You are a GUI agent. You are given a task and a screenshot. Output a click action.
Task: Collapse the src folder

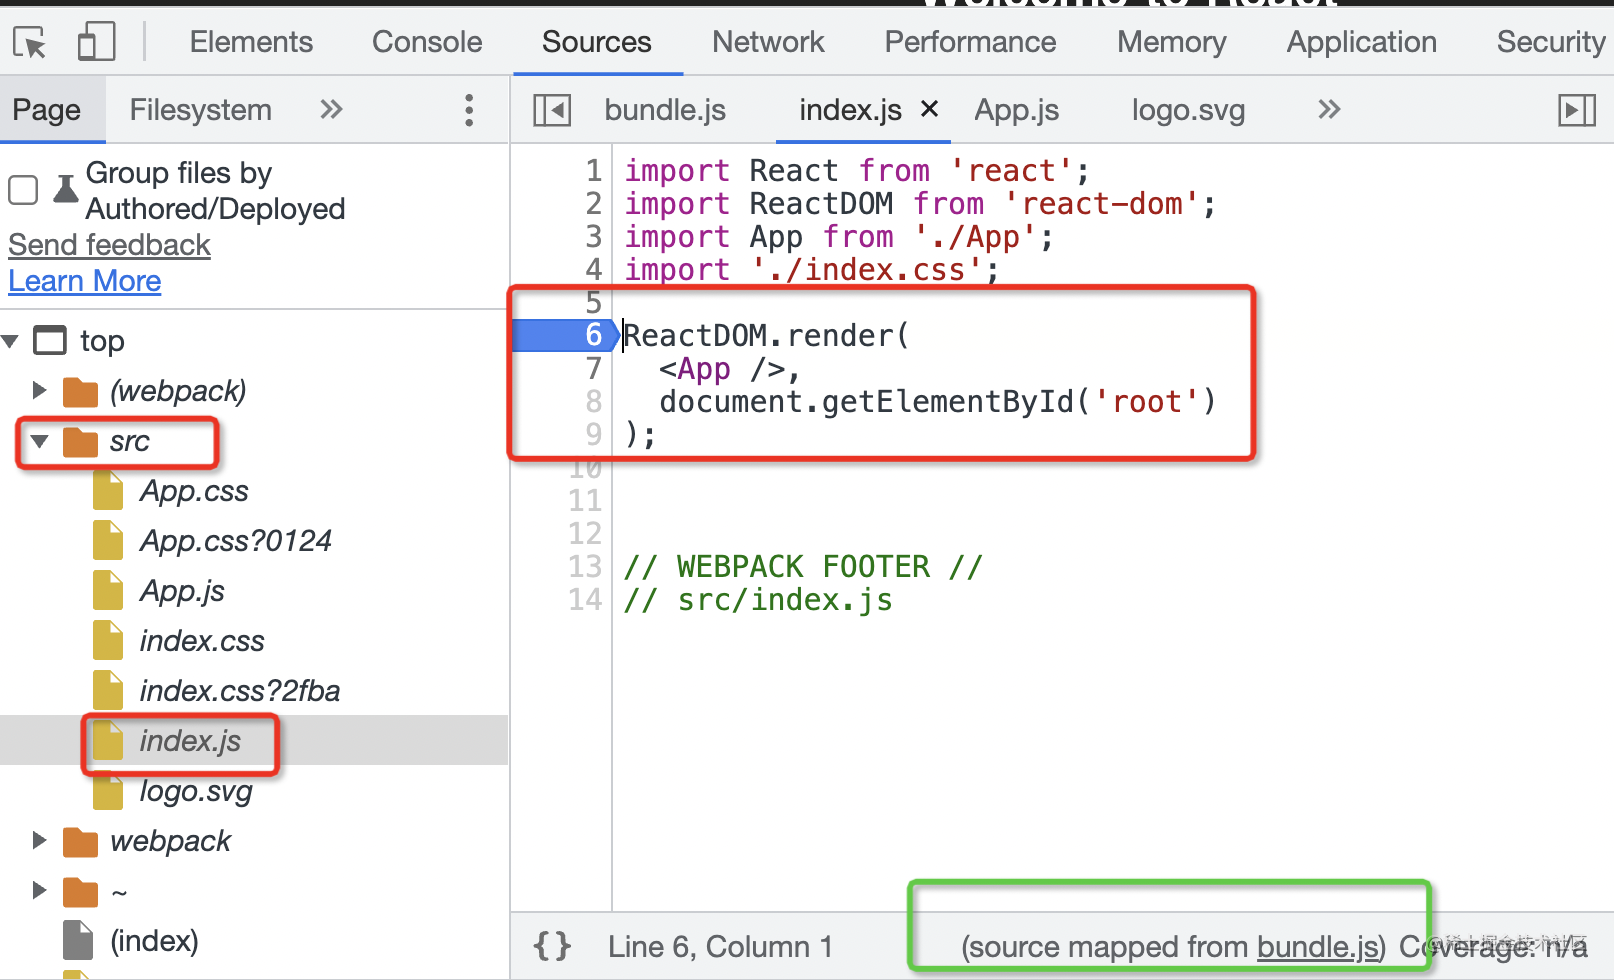point(40,441)
